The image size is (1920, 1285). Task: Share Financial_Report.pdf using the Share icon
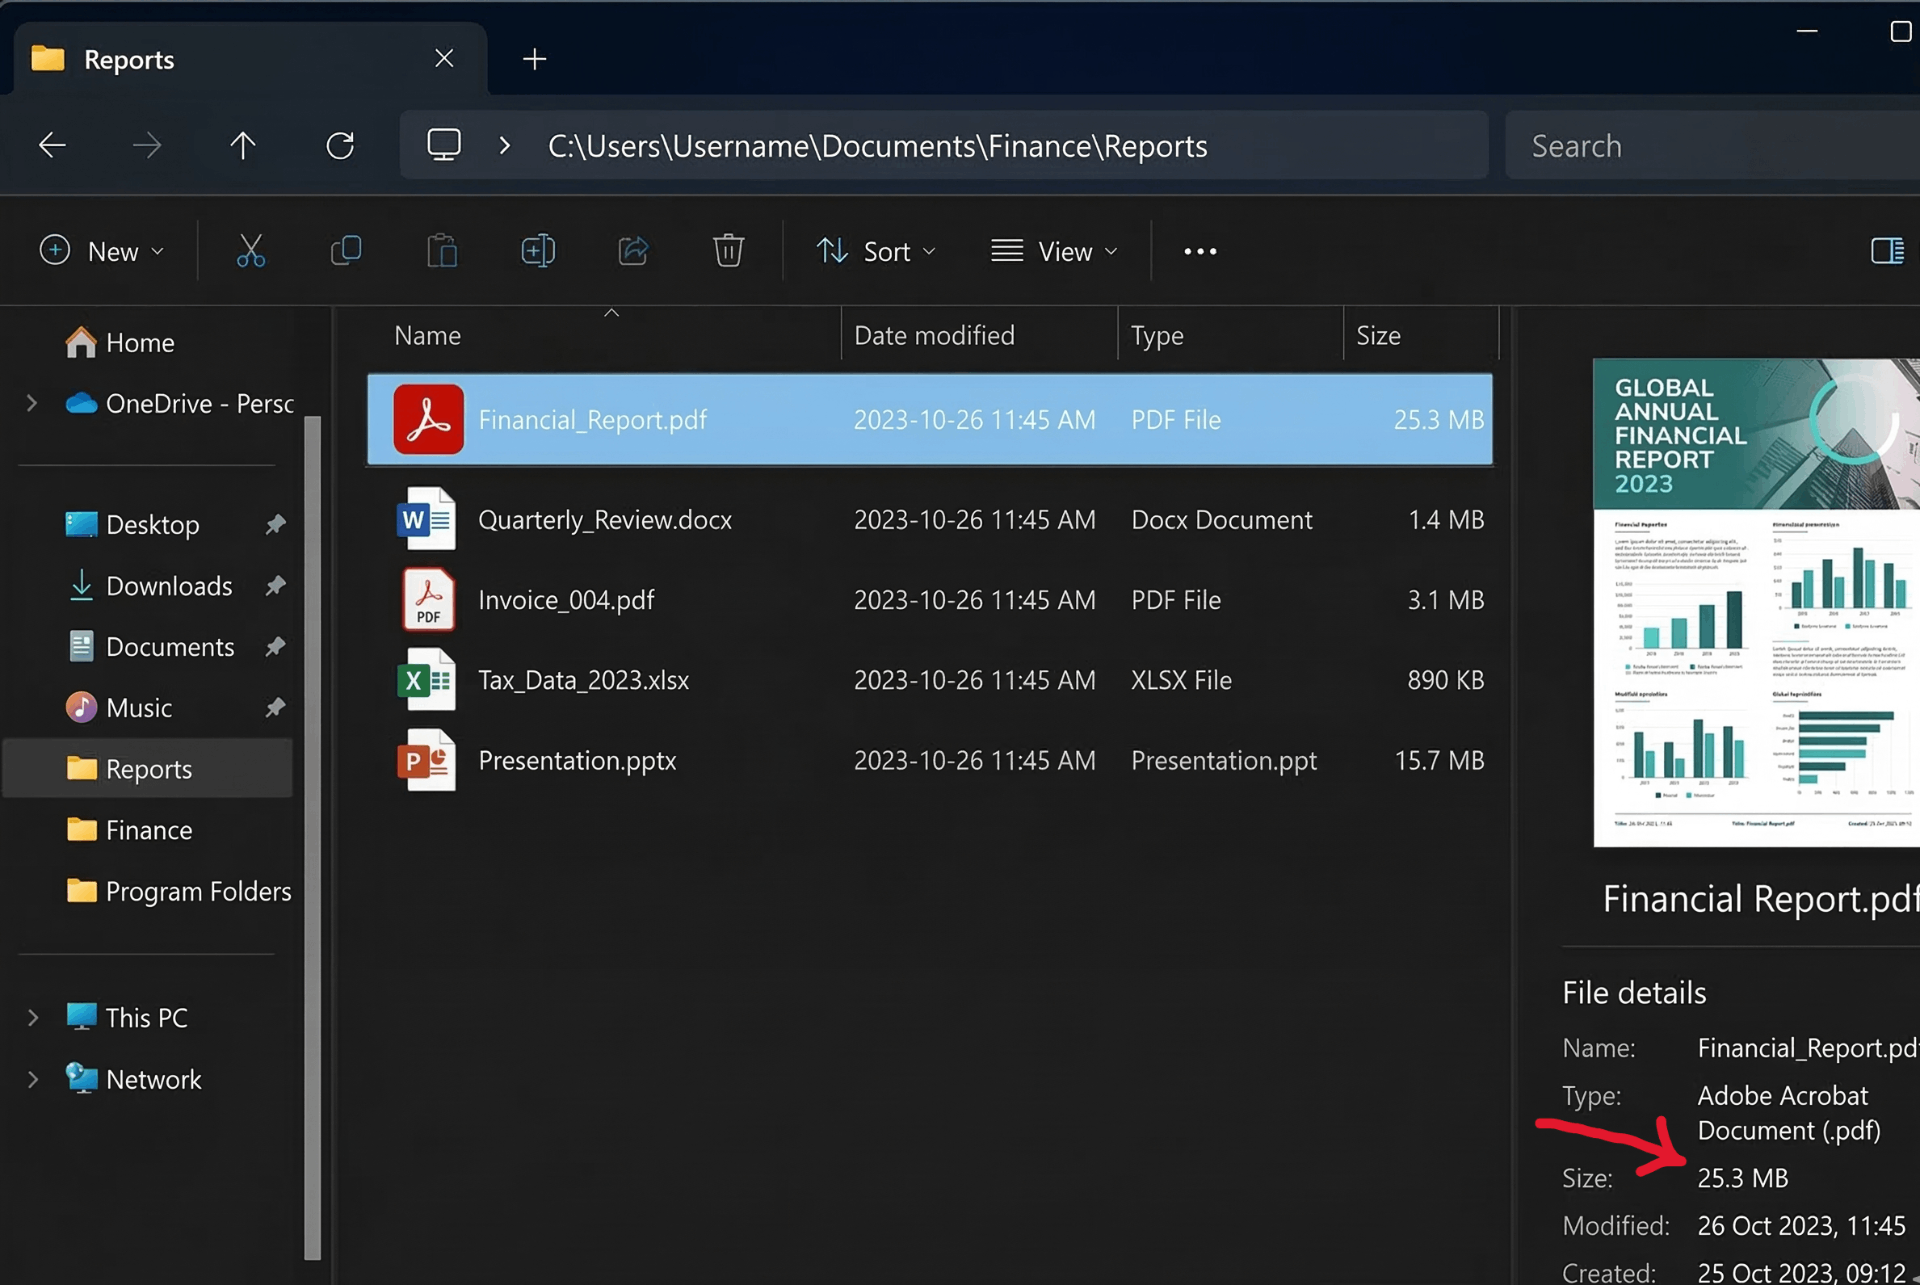(x=633, y=251)
